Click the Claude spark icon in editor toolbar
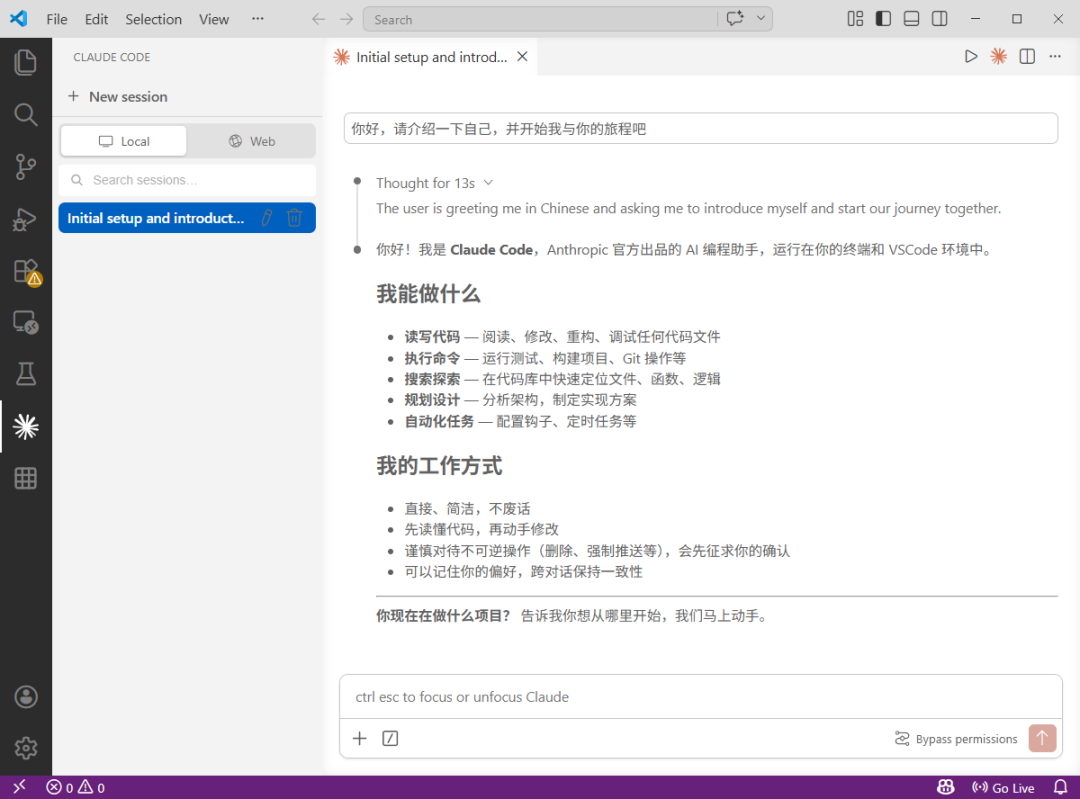This screenshot has height=799, width=1080. (998, 56)
